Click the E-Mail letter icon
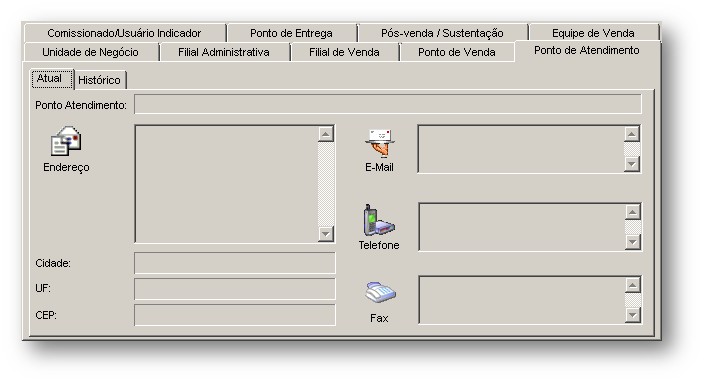The width and height of the screenshot is (704, 383). pyautogui.click(x=380, y=143)
